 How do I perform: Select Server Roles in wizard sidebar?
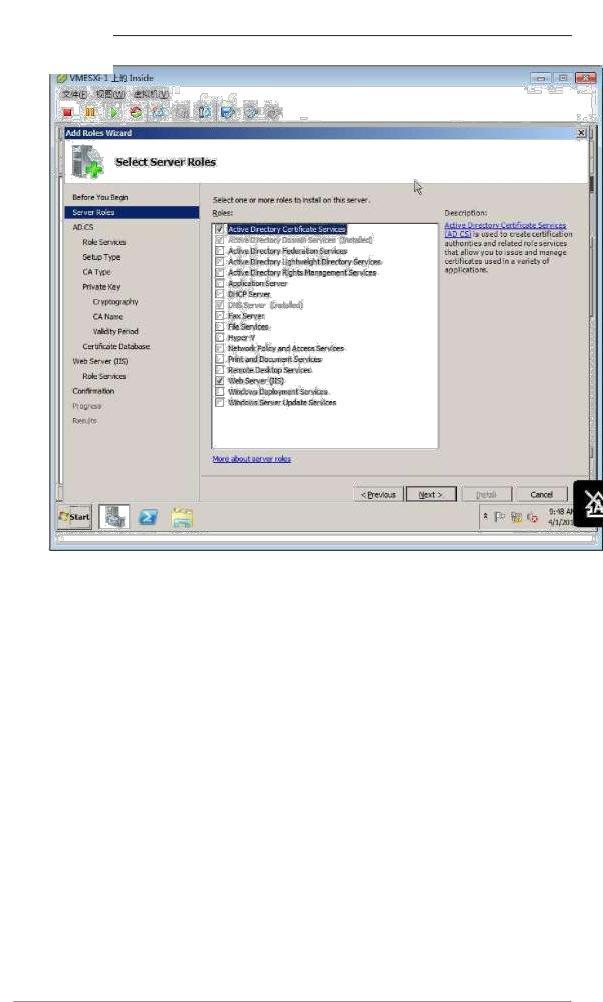pyautogui.click(x=132, y=212)
